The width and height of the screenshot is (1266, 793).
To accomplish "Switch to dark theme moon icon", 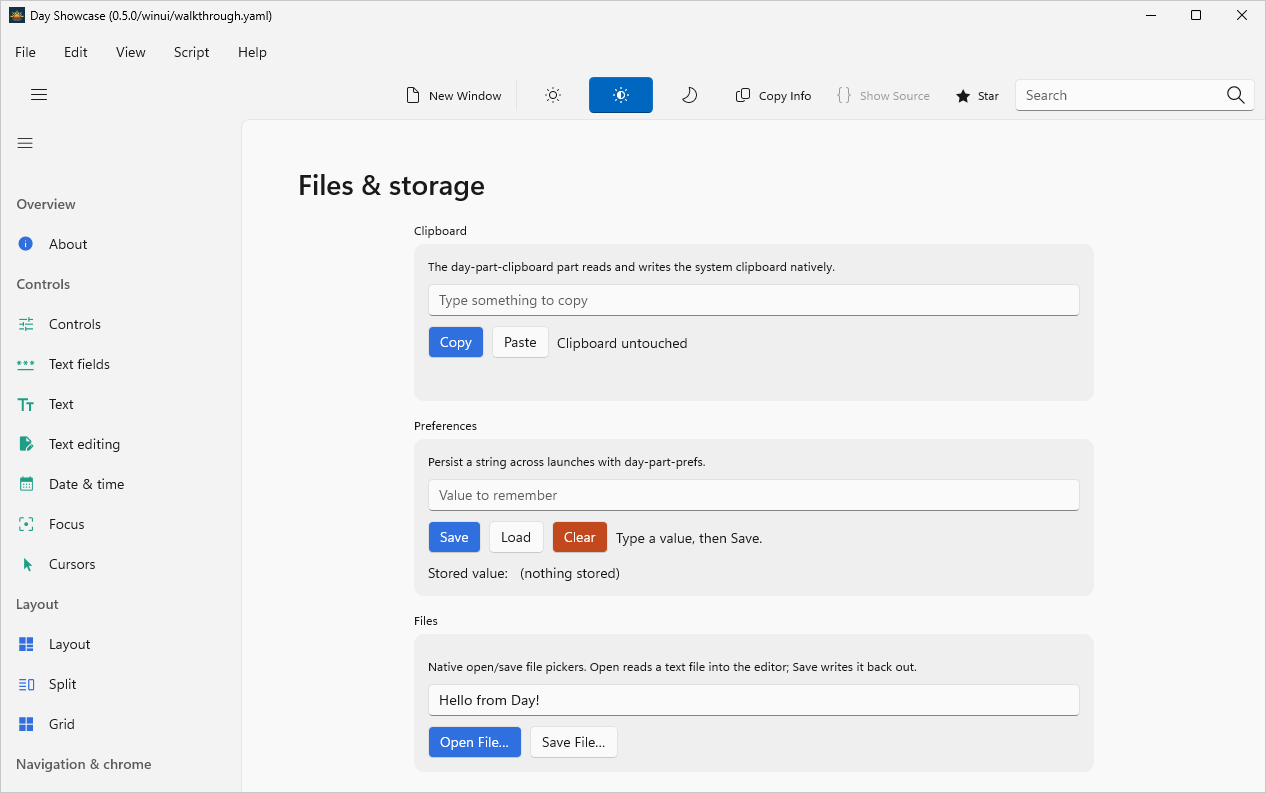I will point(689,95).
